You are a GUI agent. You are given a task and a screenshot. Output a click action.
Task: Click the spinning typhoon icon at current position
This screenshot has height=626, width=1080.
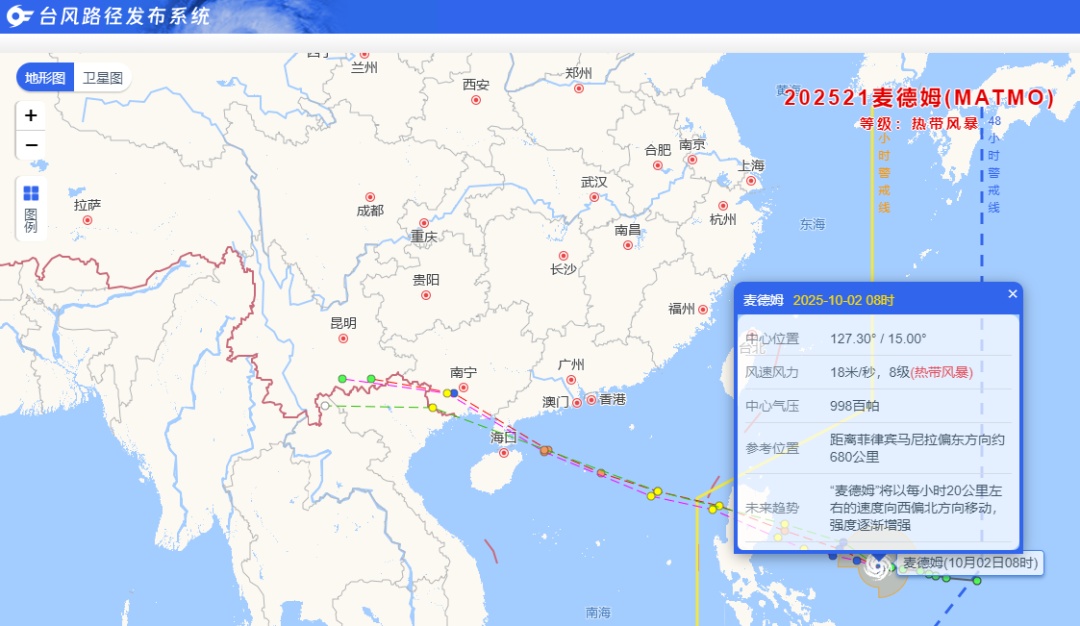[x=876, y=567]
